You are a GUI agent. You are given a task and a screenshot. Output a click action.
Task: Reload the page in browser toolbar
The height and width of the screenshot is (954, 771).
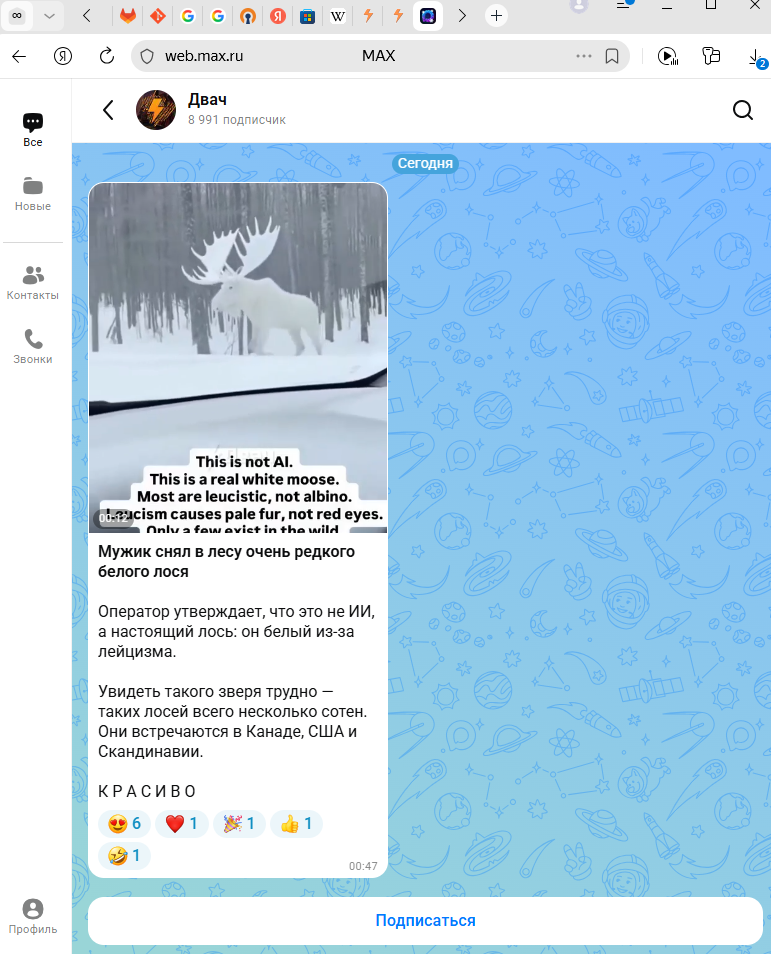106,56
